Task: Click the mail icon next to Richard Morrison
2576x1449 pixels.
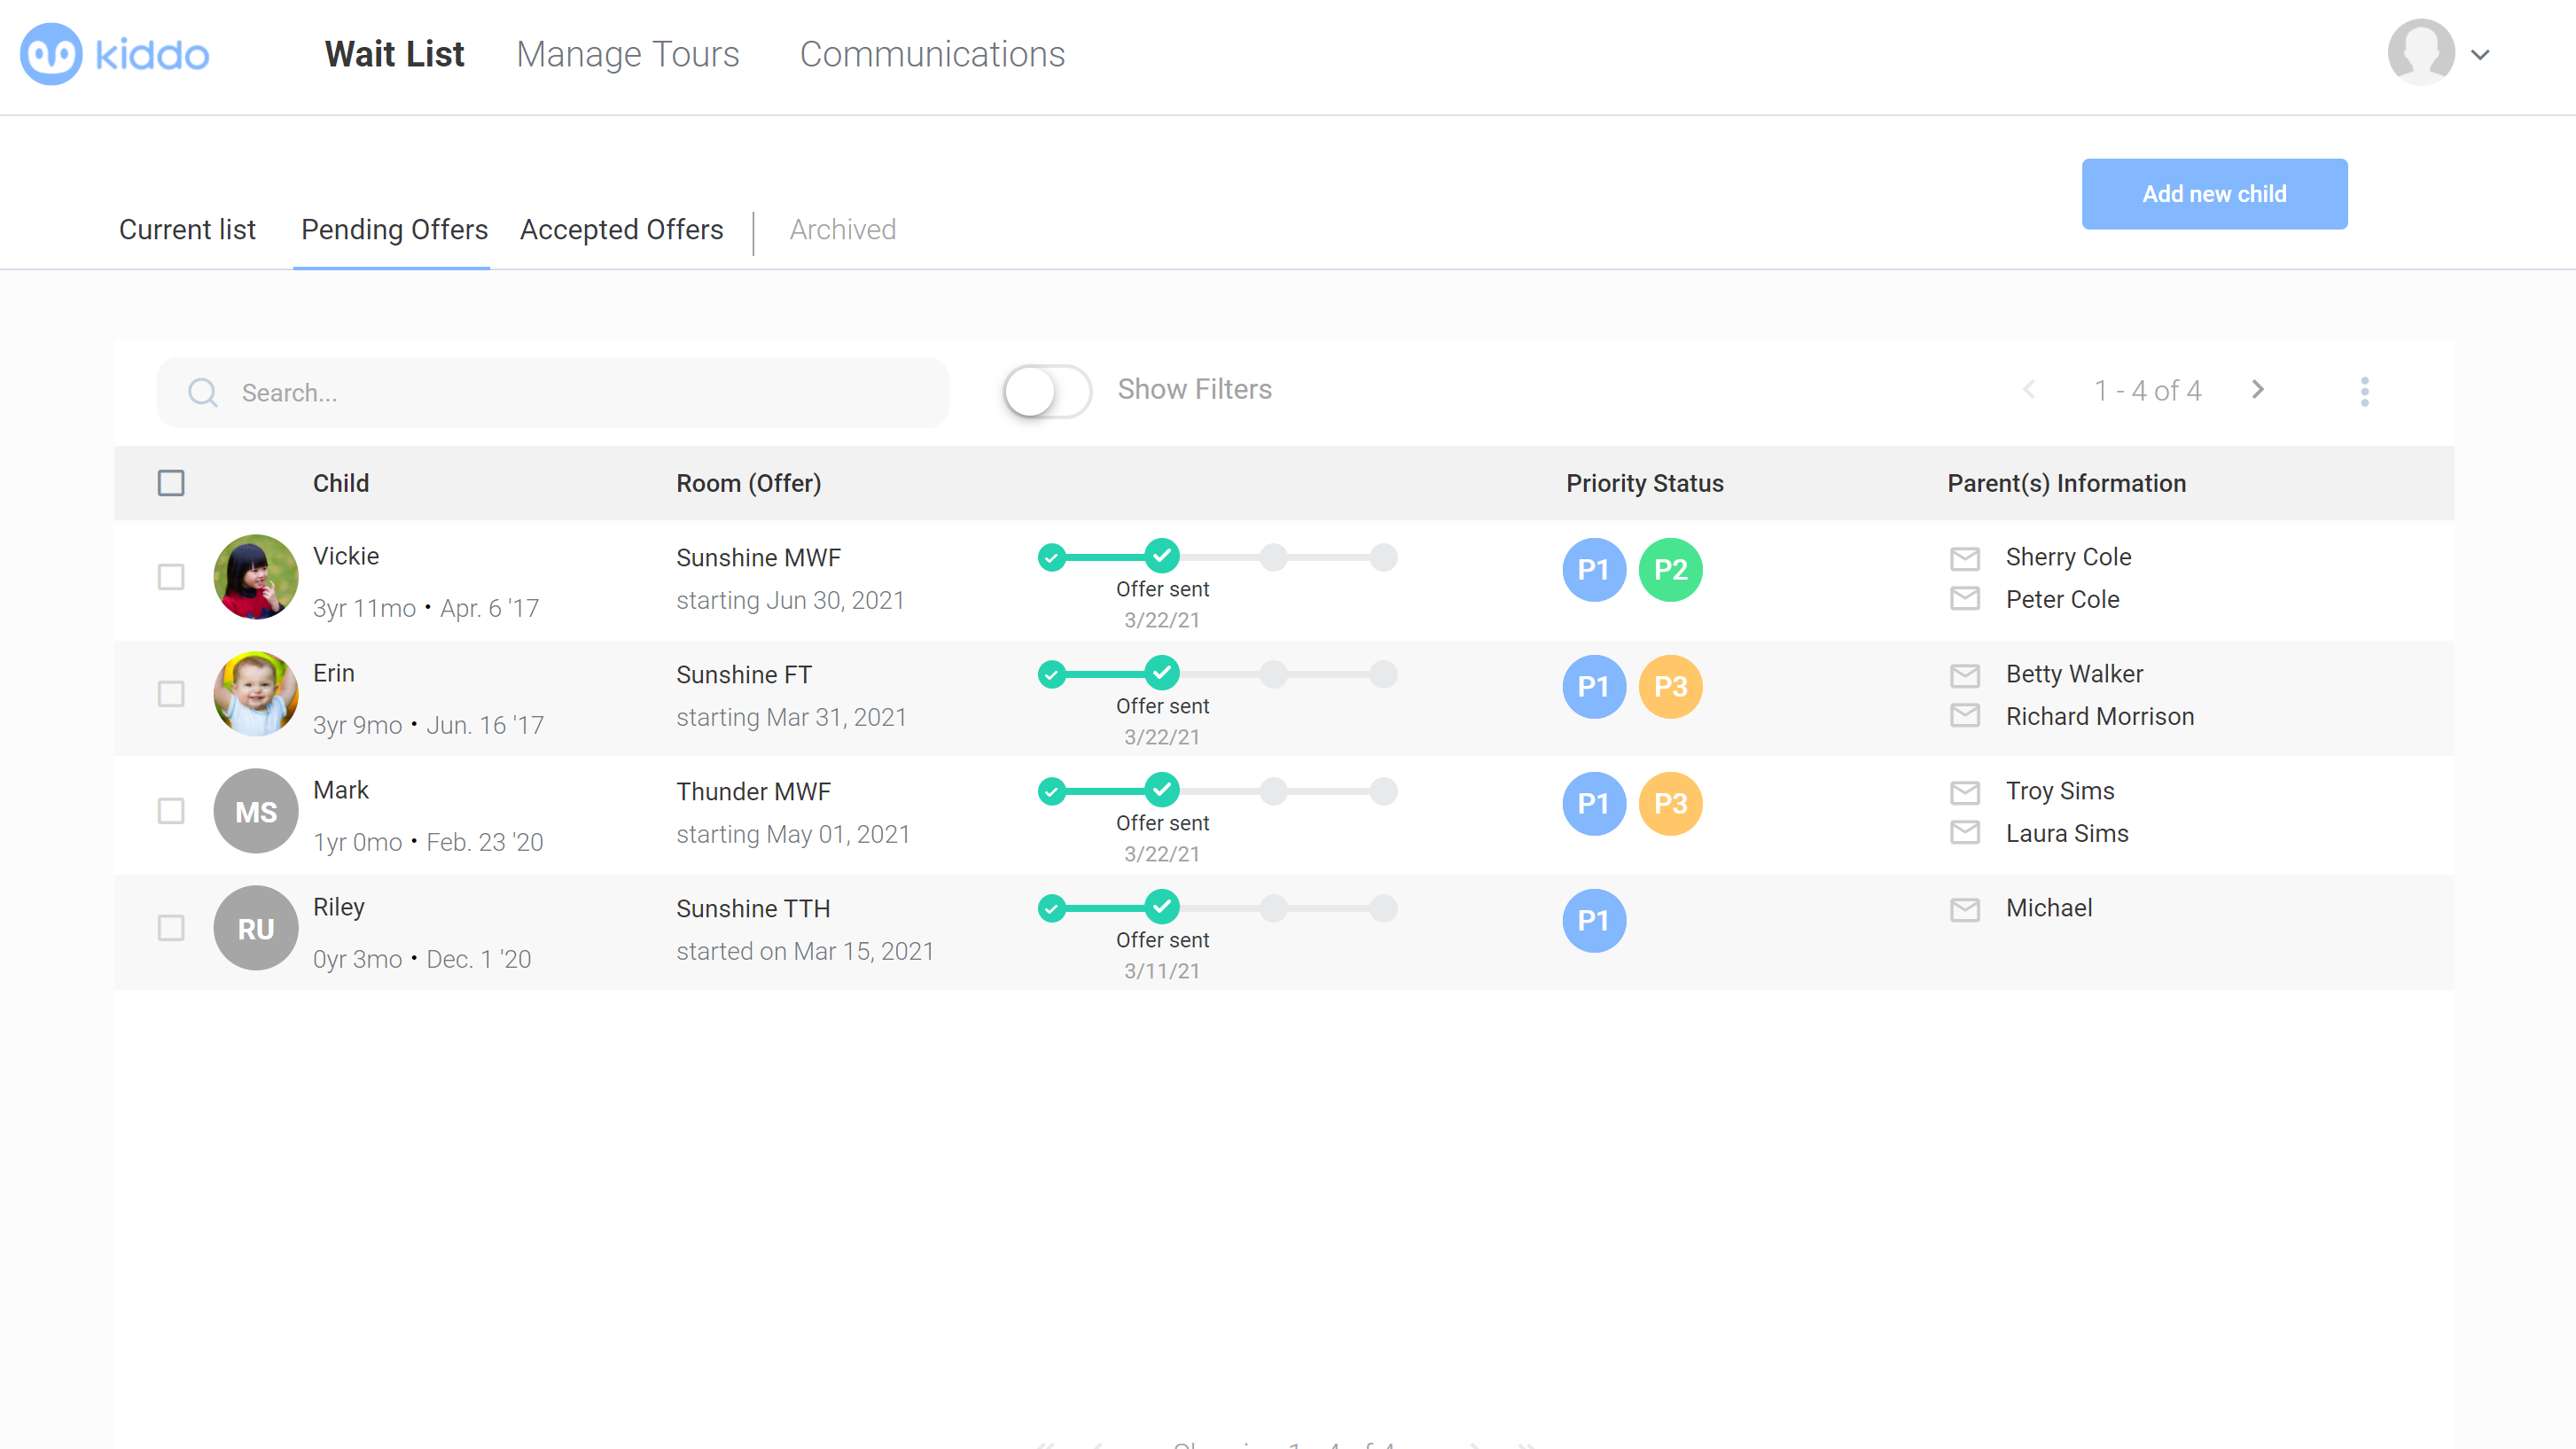Action: tap(1964, 716)
